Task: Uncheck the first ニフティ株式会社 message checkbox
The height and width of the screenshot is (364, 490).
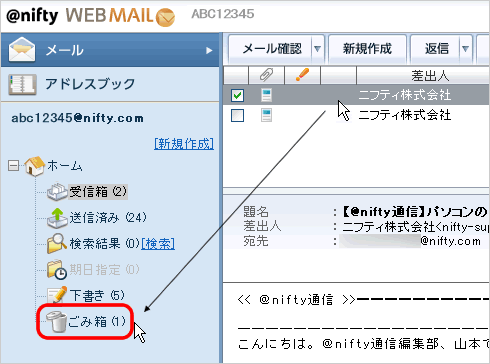Action: (237, 95)
